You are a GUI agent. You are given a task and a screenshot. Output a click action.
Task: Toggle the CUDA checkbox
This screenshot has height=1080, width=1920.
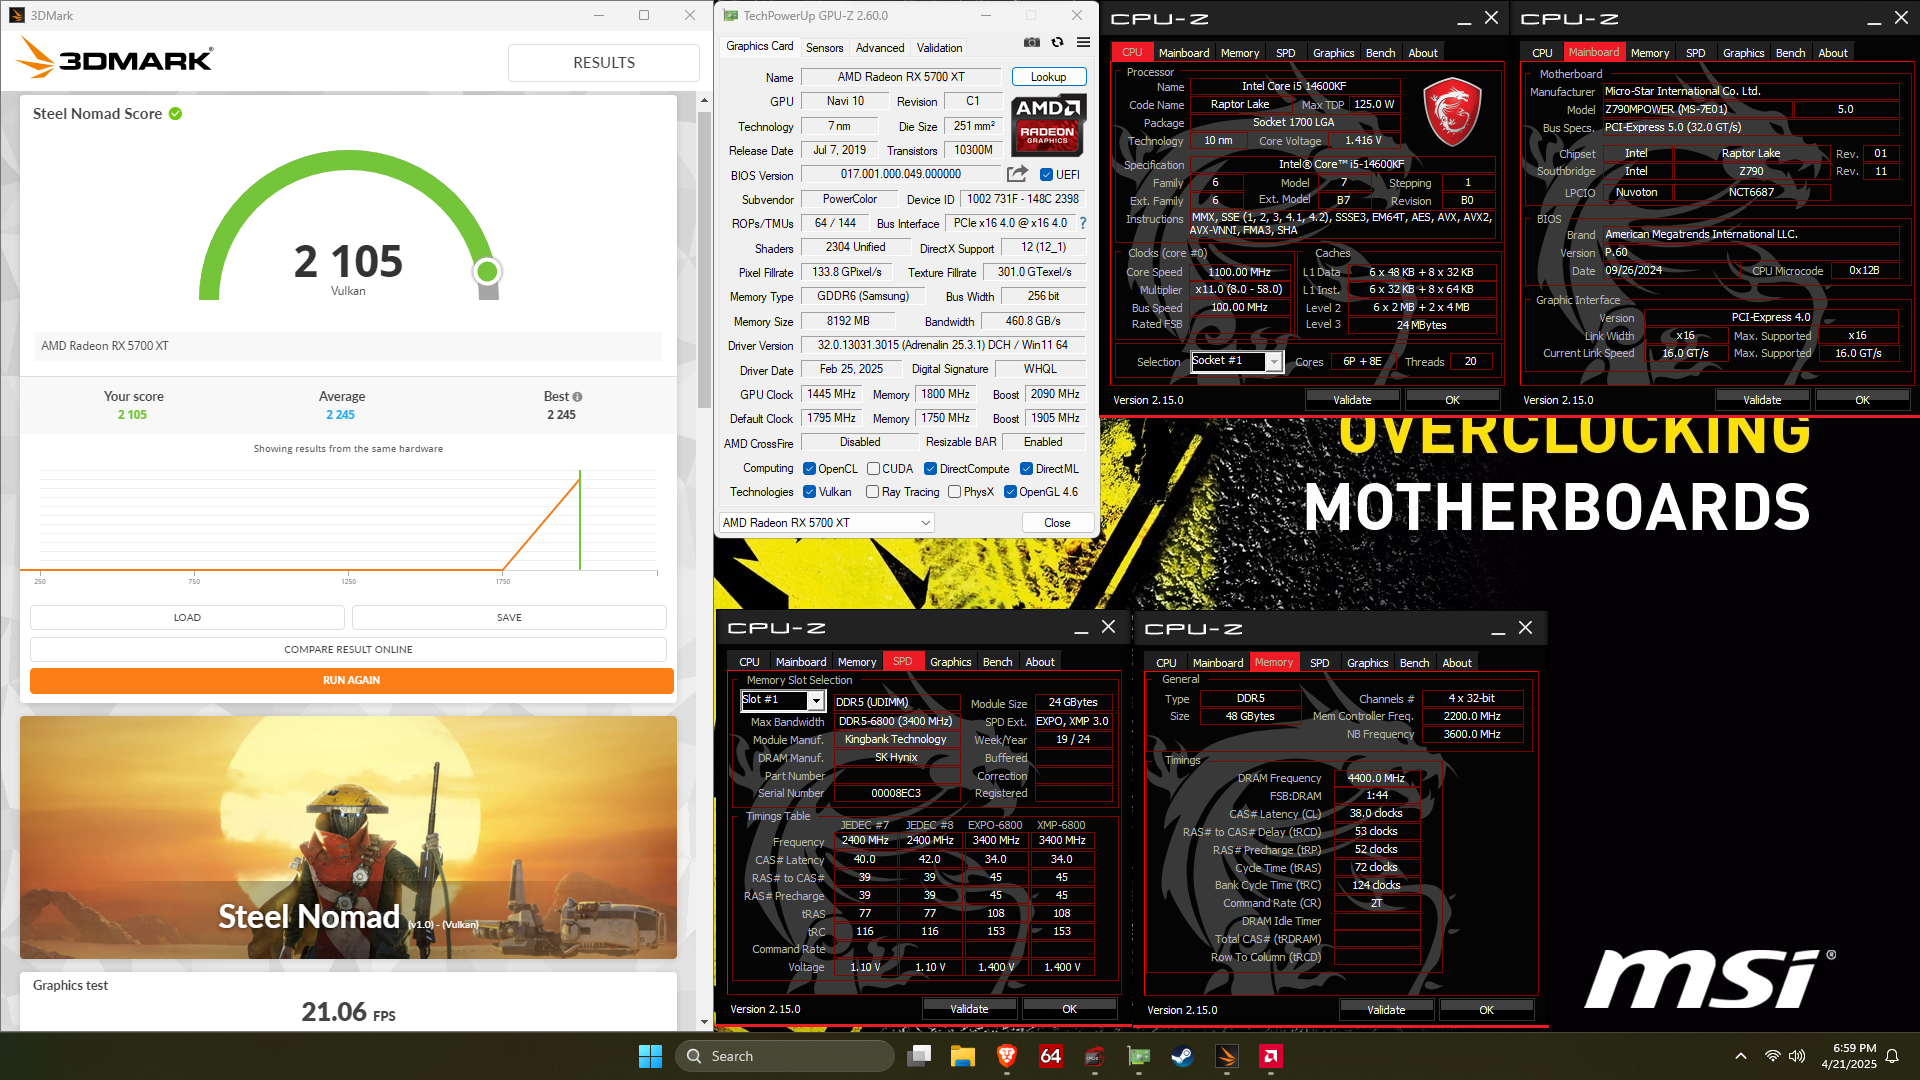click(x=873, y=469)
